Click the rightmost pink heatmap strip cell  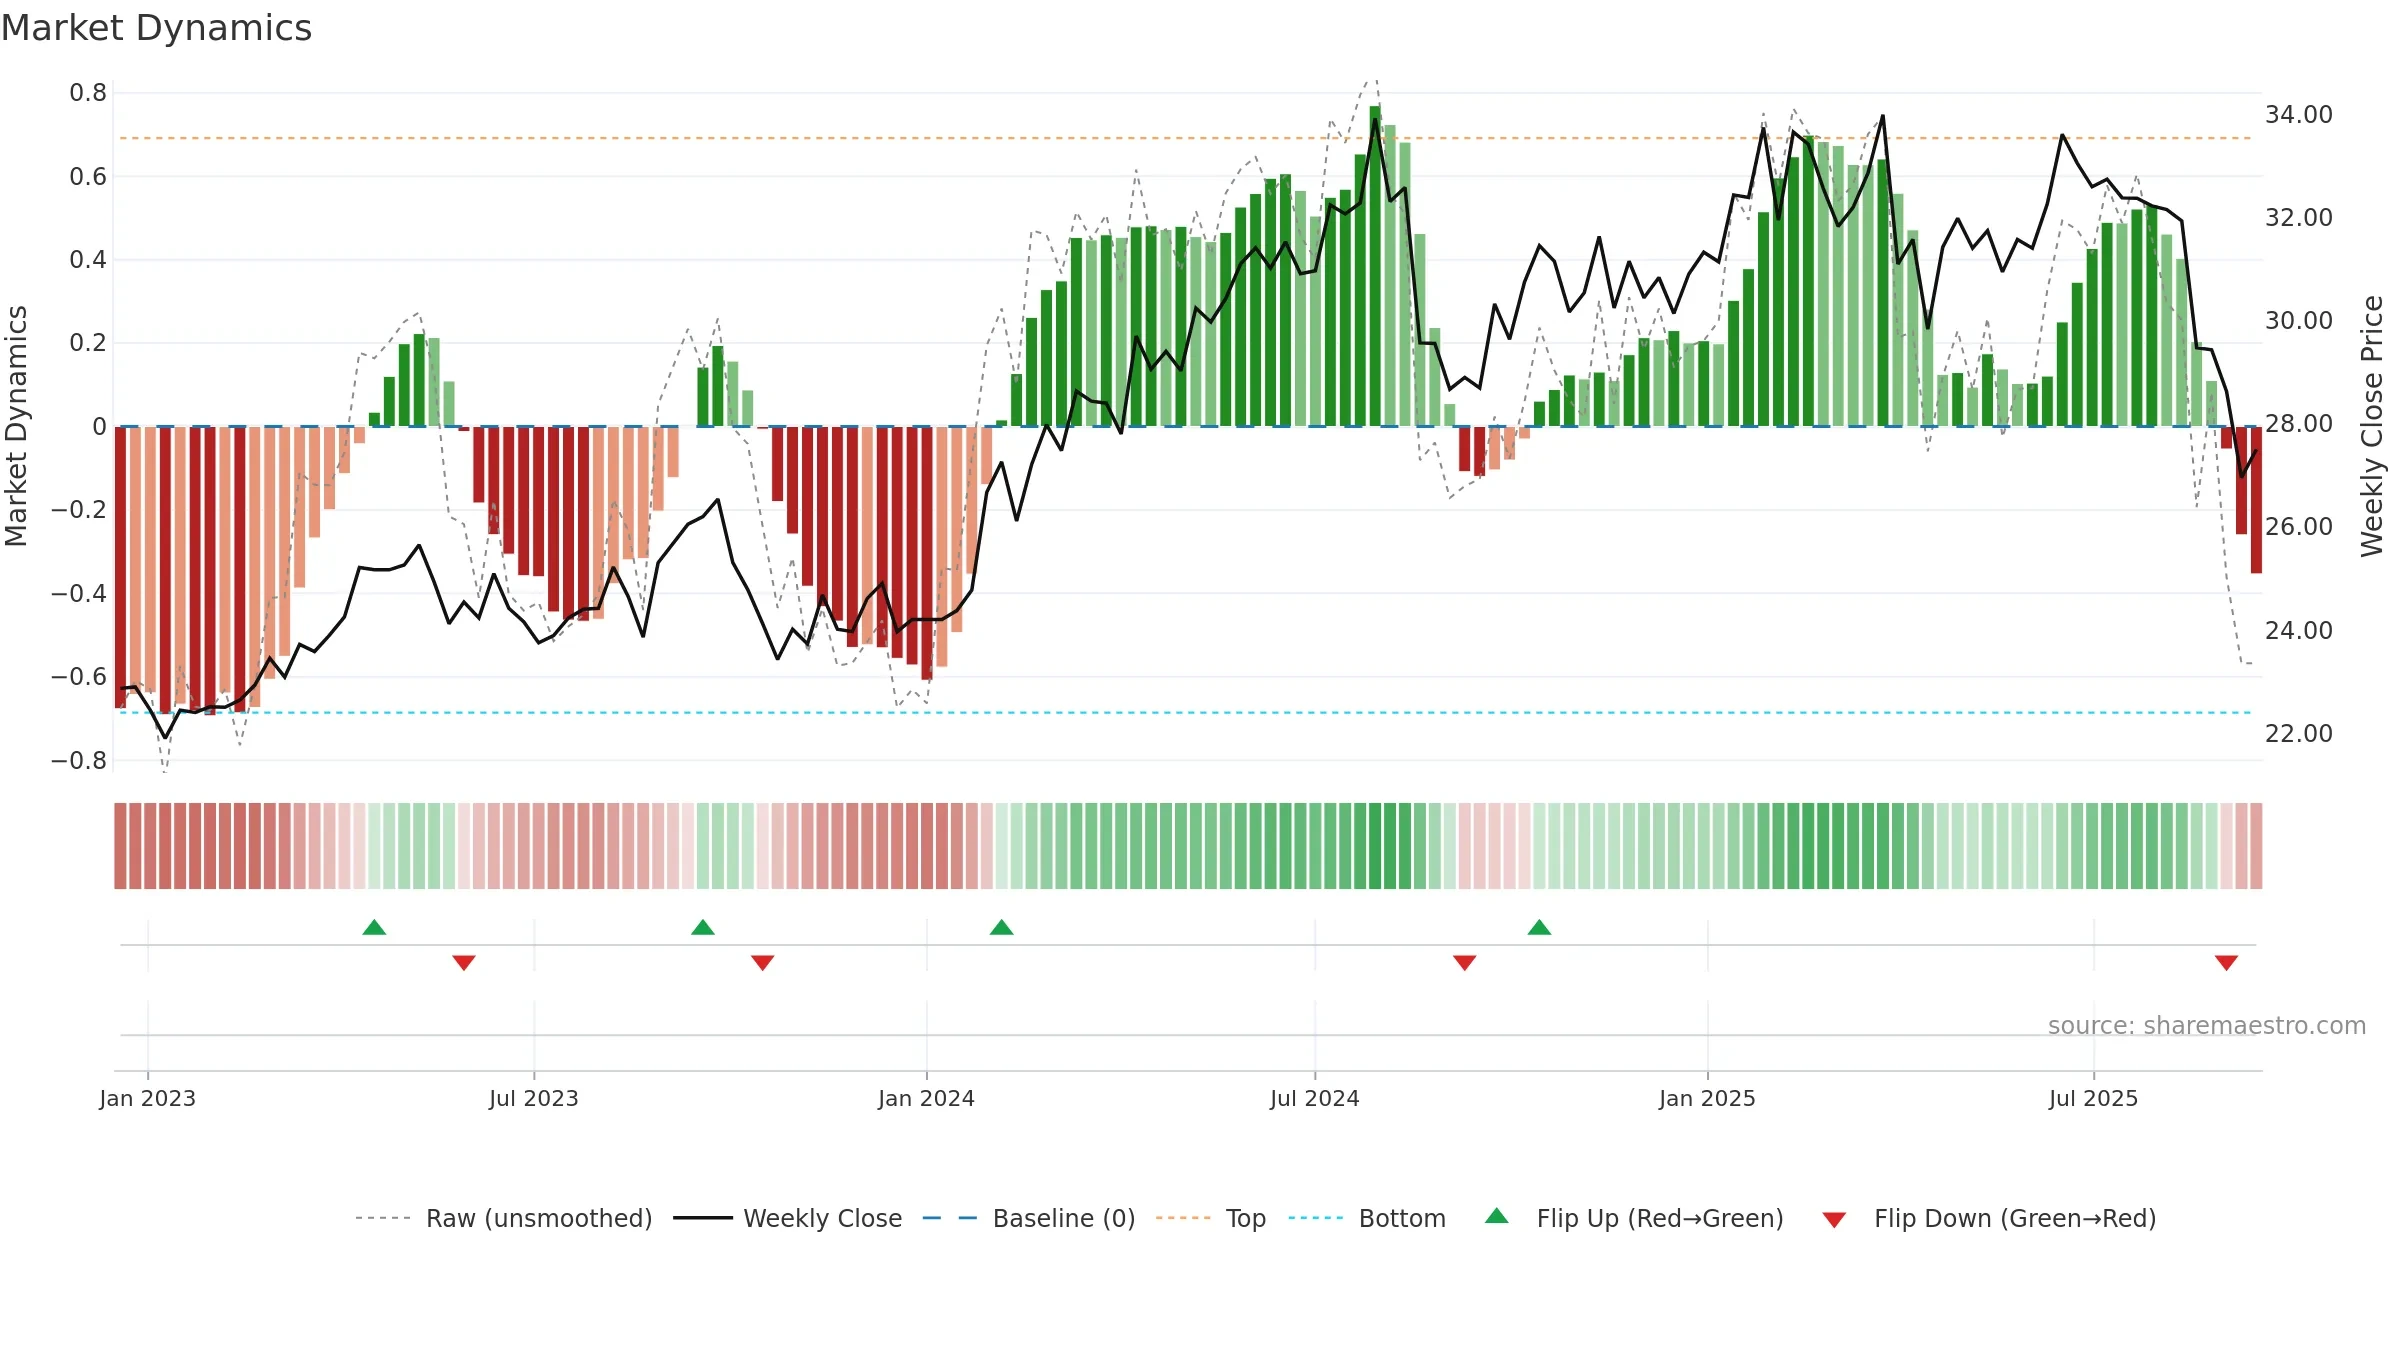coord(2256,846)
